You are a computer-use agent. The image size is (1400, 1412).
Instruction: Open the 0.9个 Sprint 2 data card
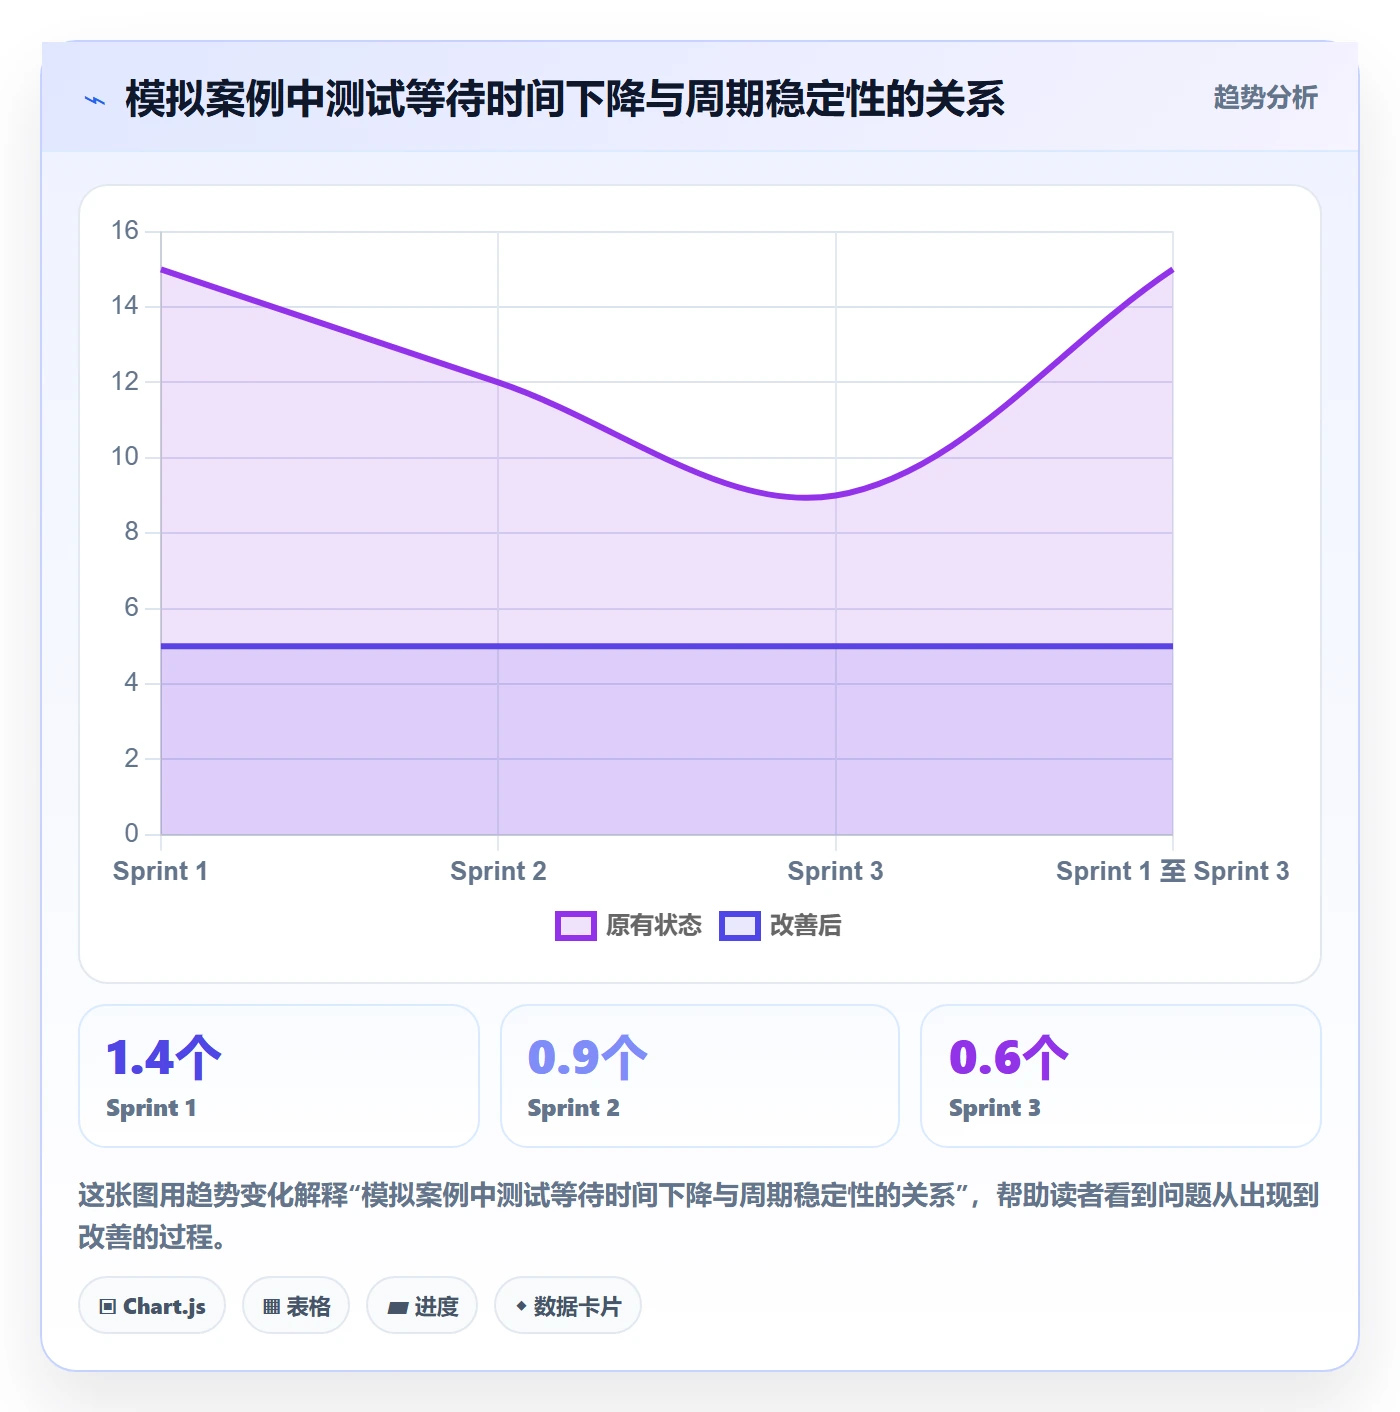point(700,1076)
